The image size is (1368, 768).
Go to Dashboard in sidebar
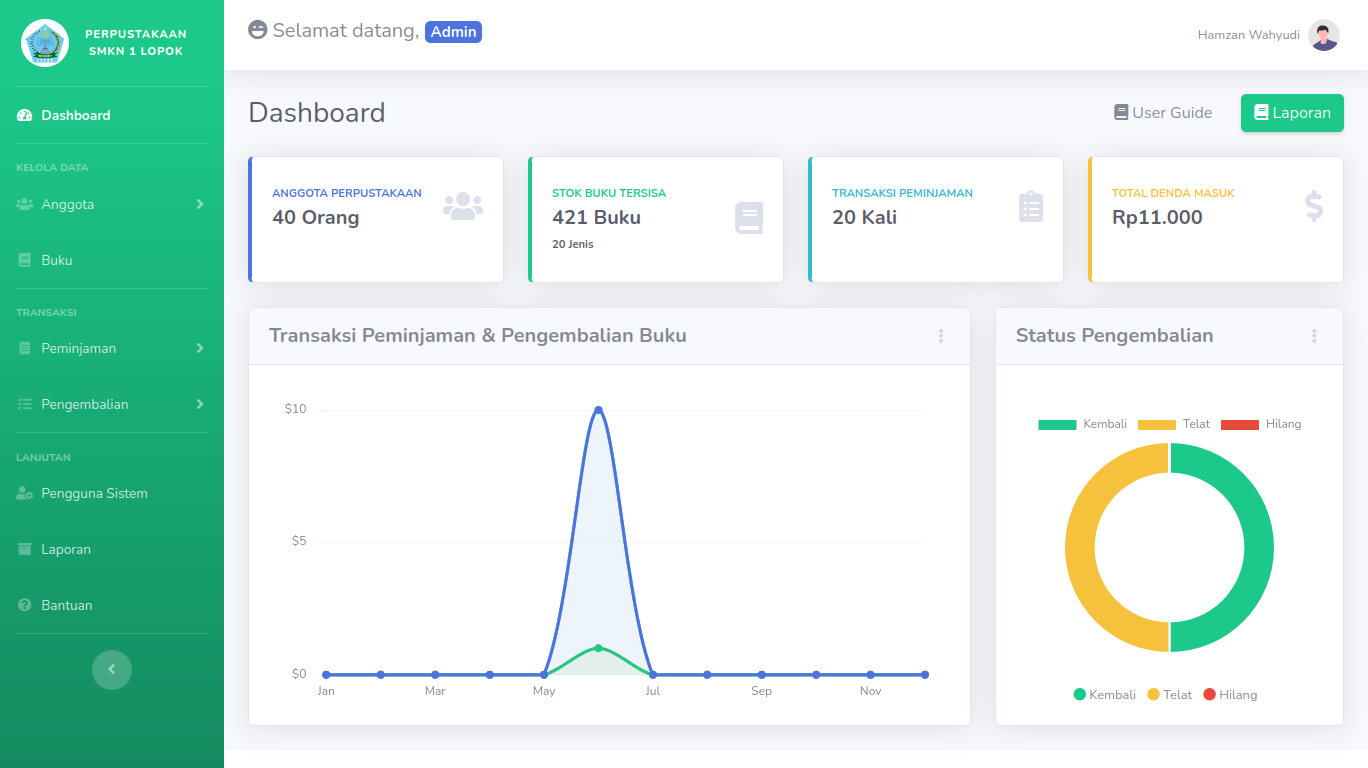(x=75, y=115)
